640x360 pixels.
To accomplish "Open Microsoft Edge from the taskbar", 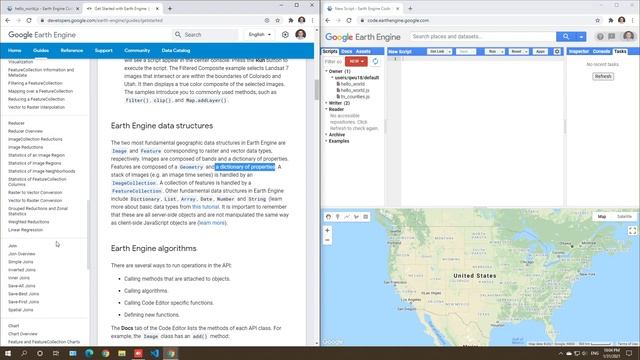I will (89, 353).
